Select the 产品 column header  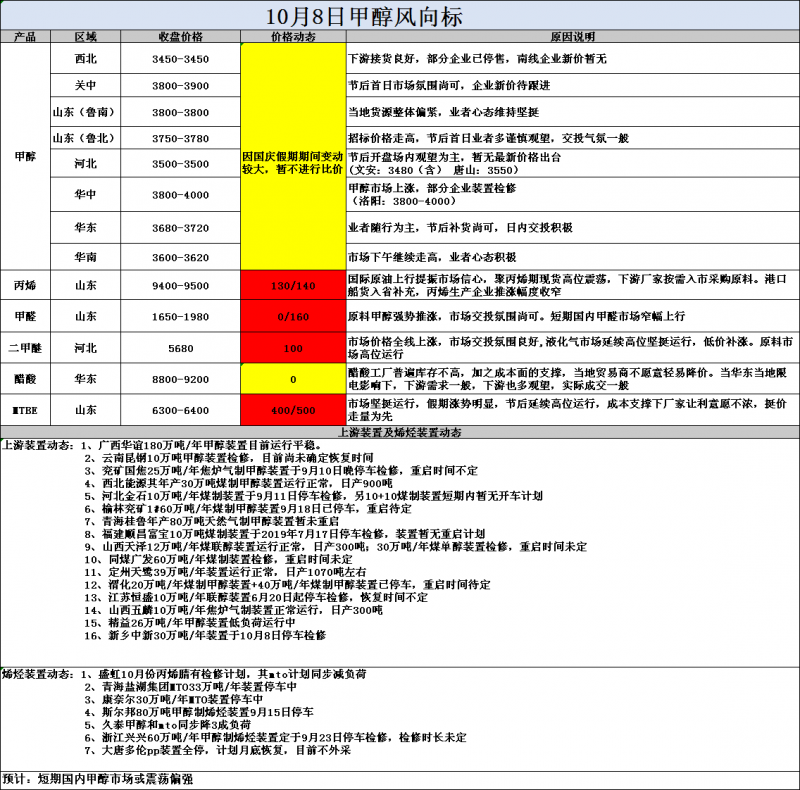point(25,37)
